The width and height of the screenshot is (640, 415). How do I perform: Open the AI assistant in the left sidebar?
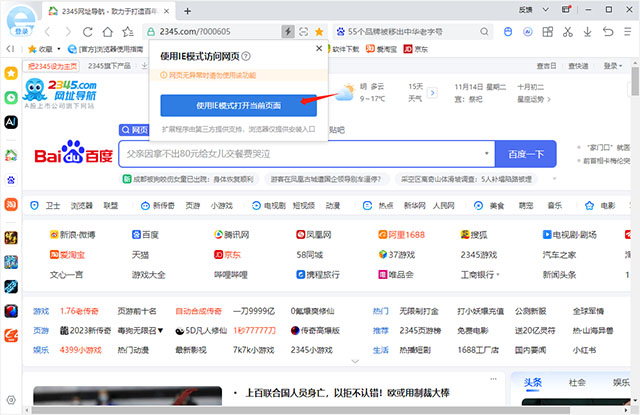[x=11, y=121]
